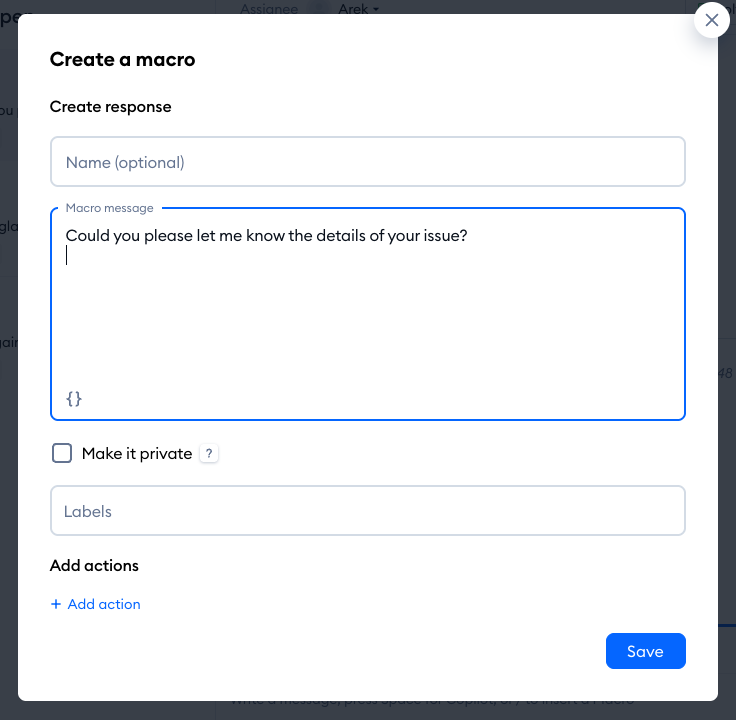Click the Create response subheading
This screenshot has width=736, height=720.
coord(110,107)
